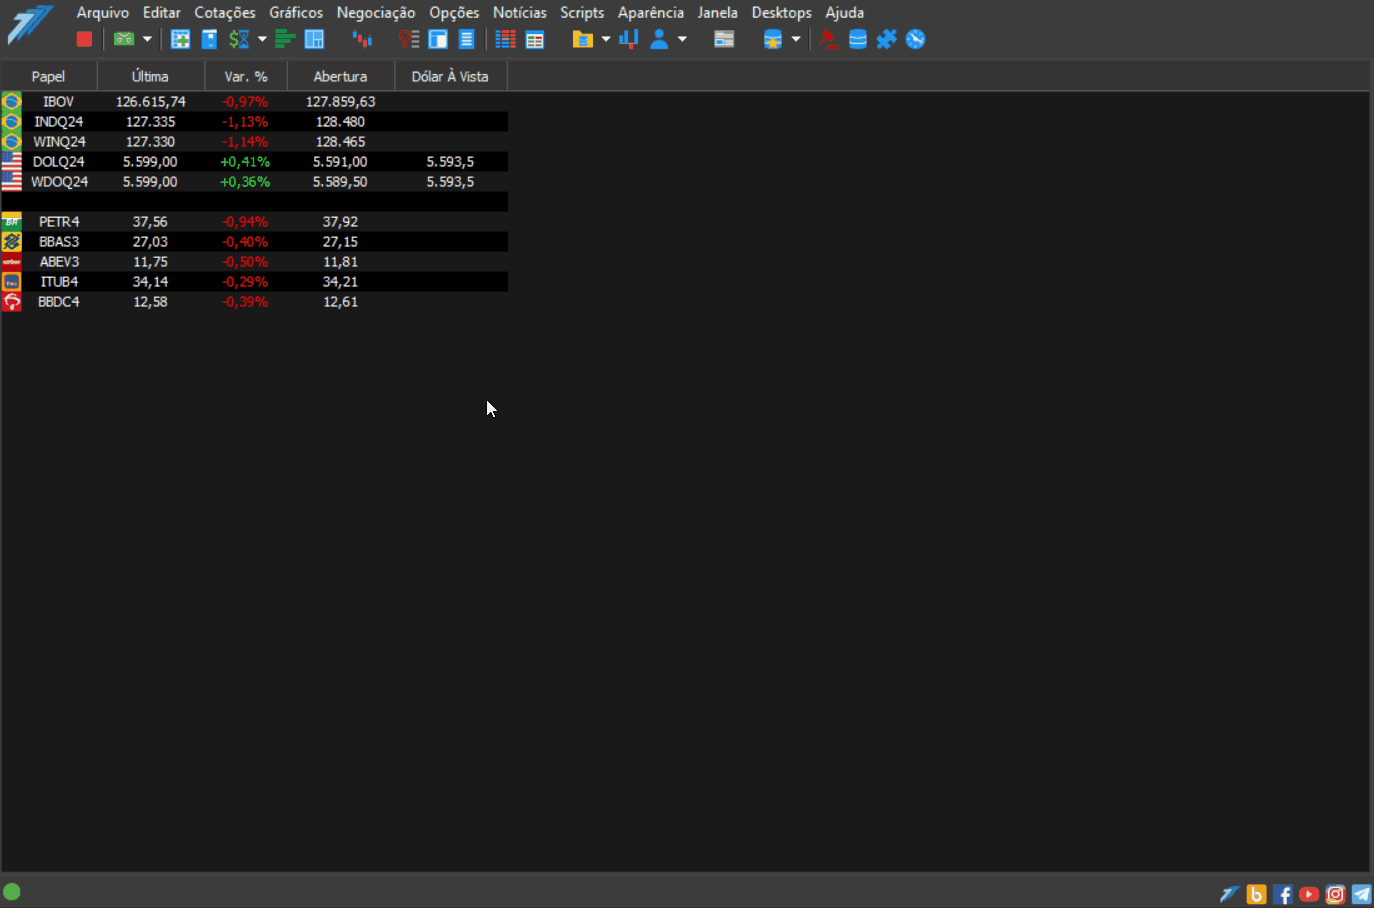Click the green banknote toolbar icon
Viewport: 1374px width, 908px height.
point(124,39)
